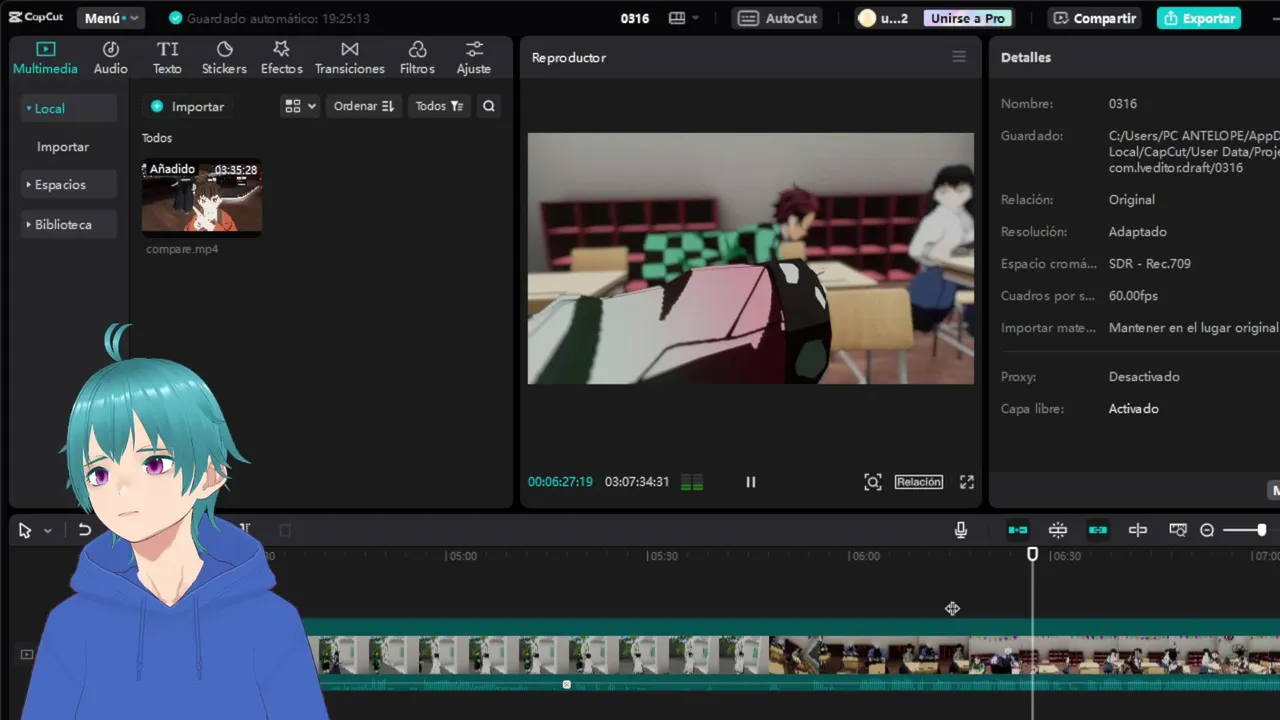Click the SDR - Rec.709 value
The height and width of the screenshot is (720, 1280).
(x=1150, y=264)
